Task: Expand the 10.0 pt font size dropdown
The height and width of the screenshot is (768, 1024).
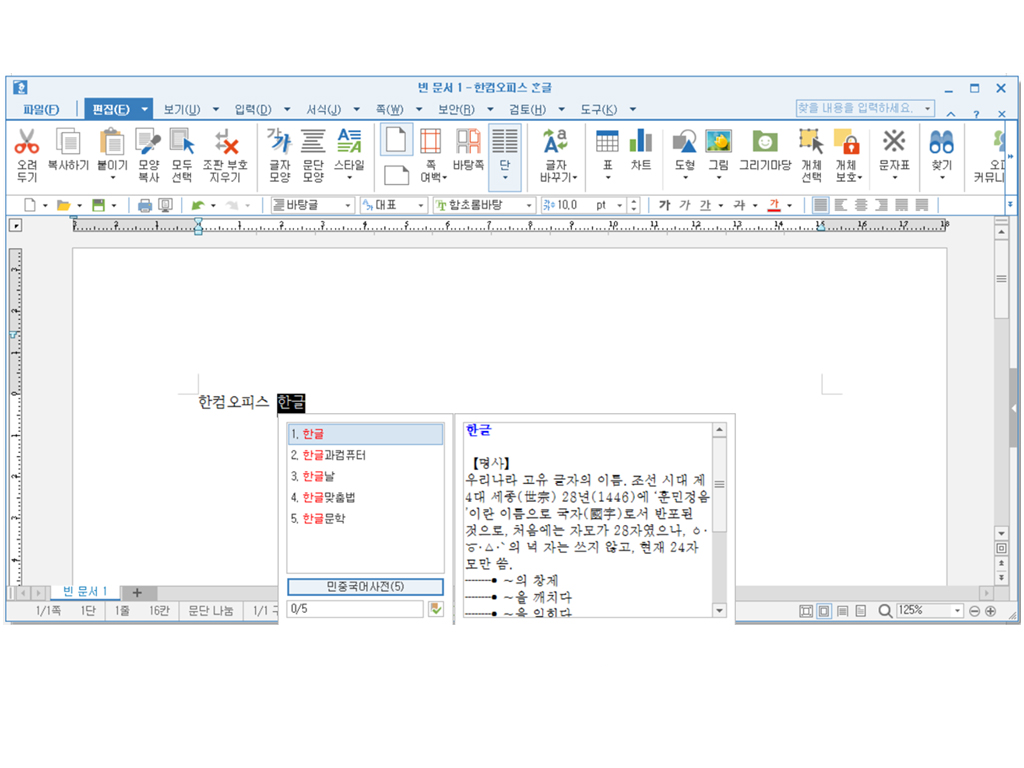Action: 620,206
